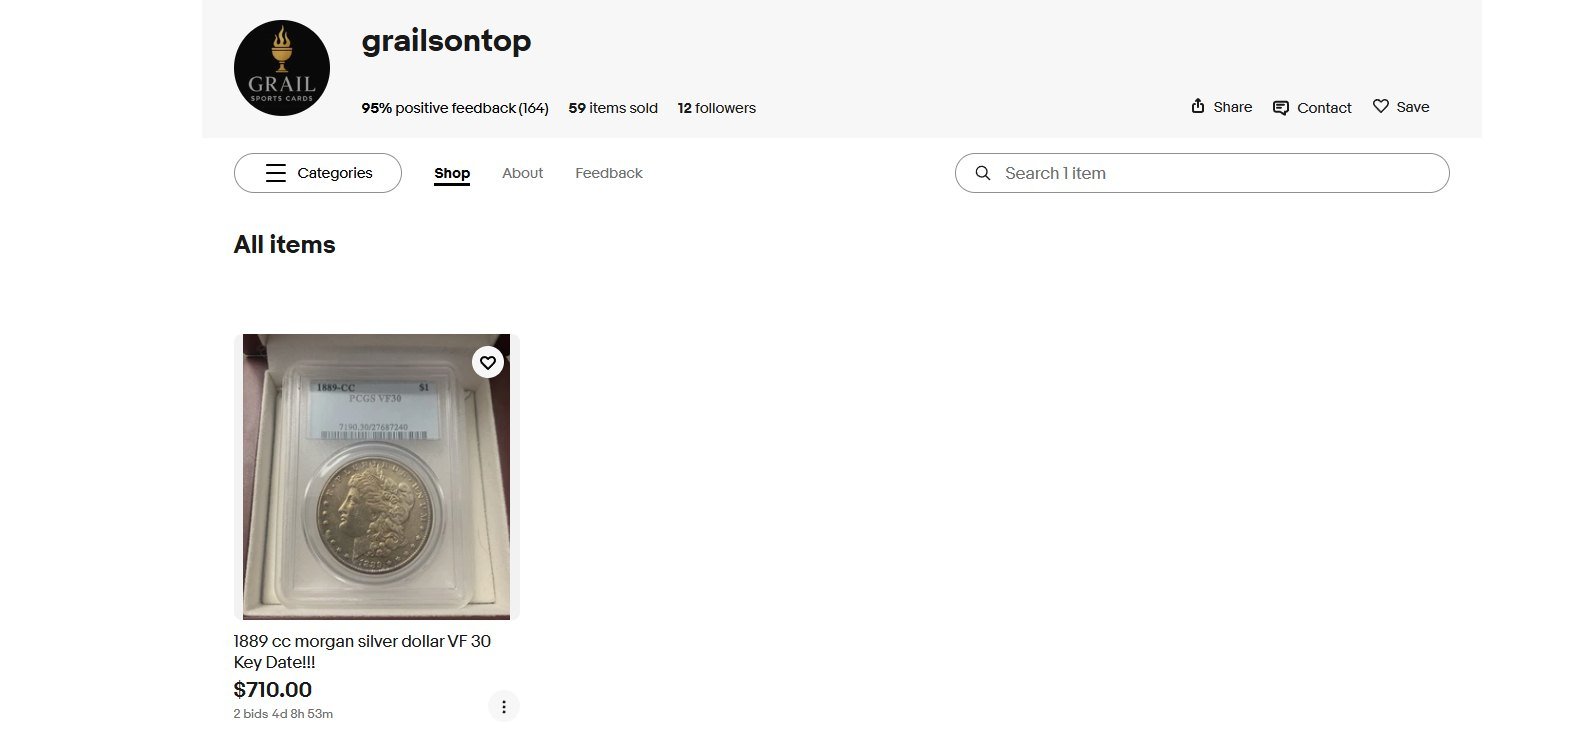The width and height of the screenshot is (1578, 739).
Task: Expand the Categories menu
Action: point(318,173)
